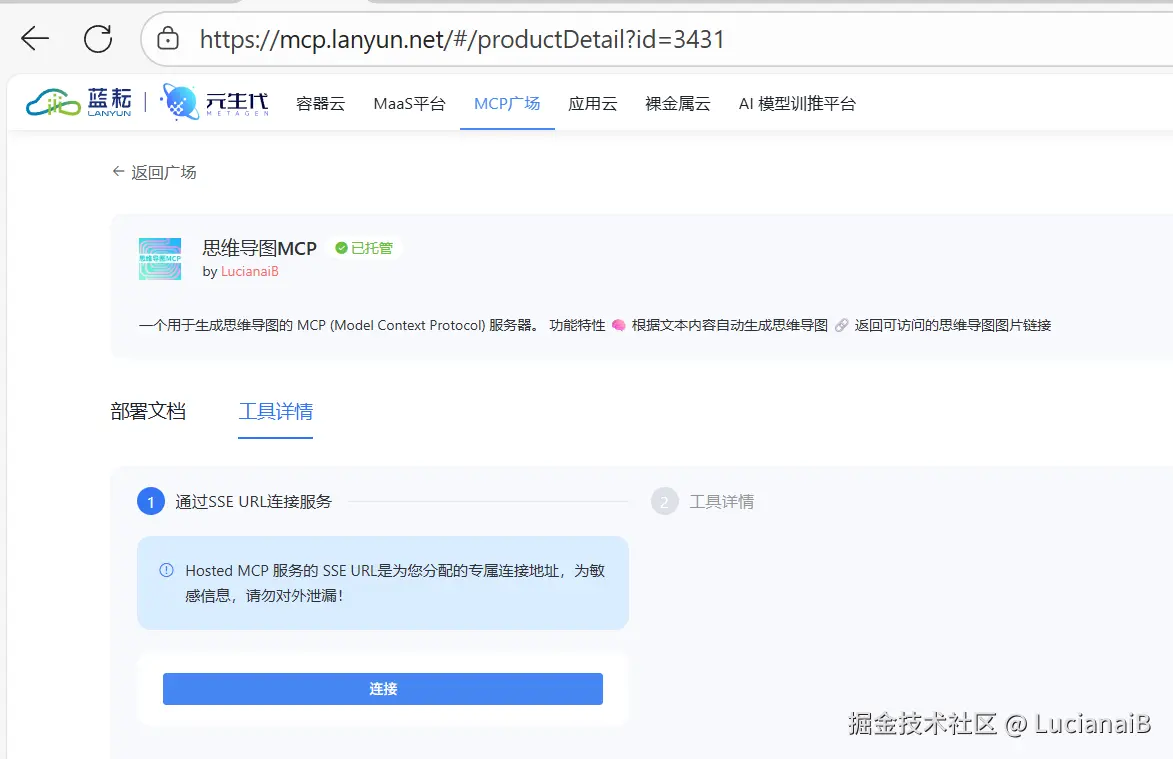Viewport: 1173px width, 759px height.
Task: Switch to the 工具详情 tab
Action: (x=275, y=411)
